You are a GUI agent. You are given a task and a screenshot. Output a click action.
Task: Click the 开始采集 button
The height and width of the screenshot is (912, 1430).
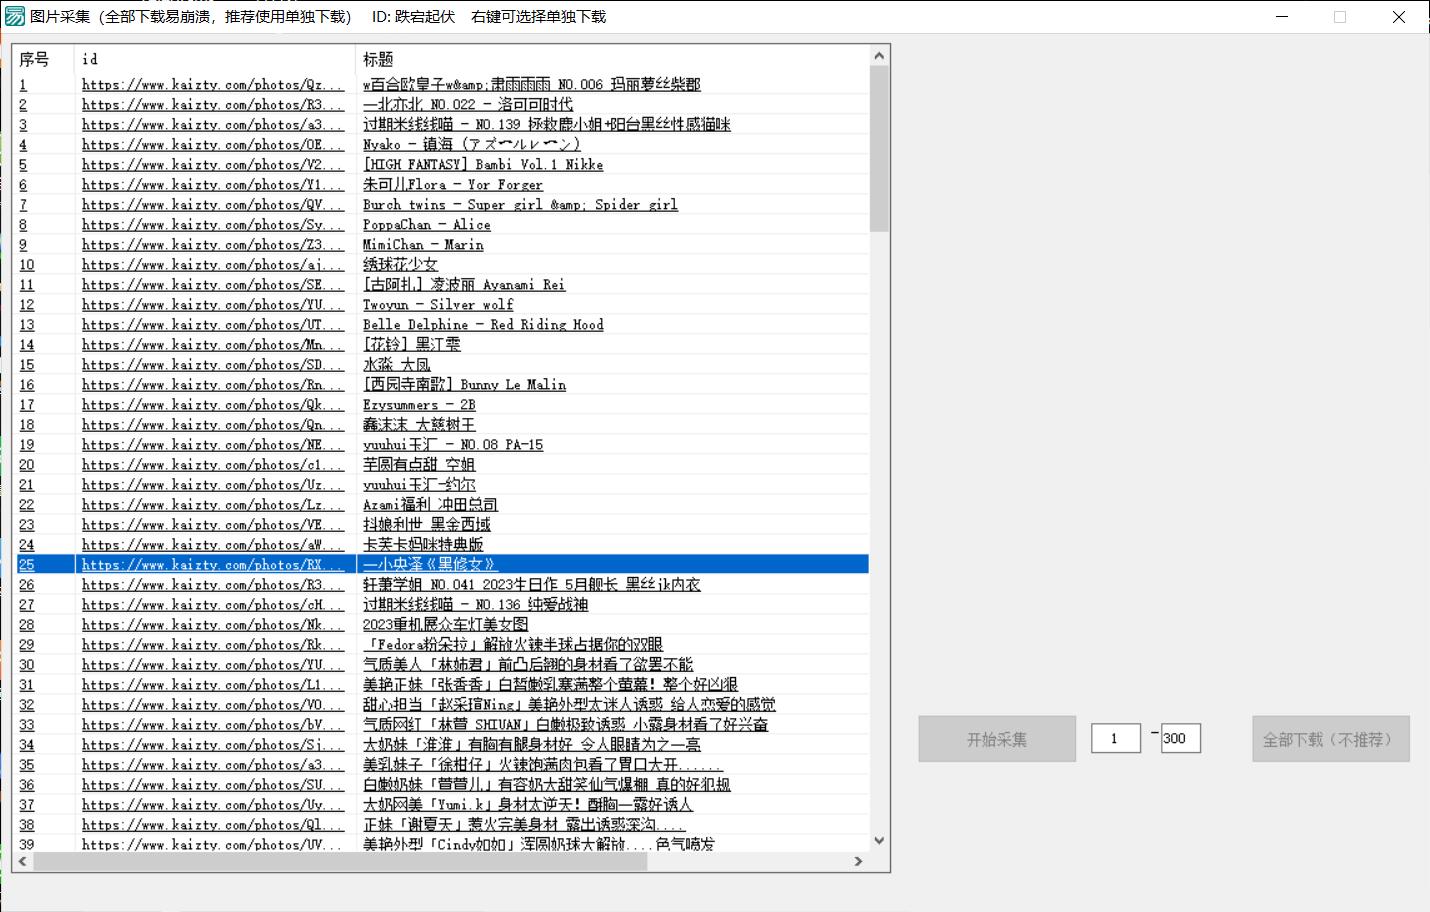point(996,739)
